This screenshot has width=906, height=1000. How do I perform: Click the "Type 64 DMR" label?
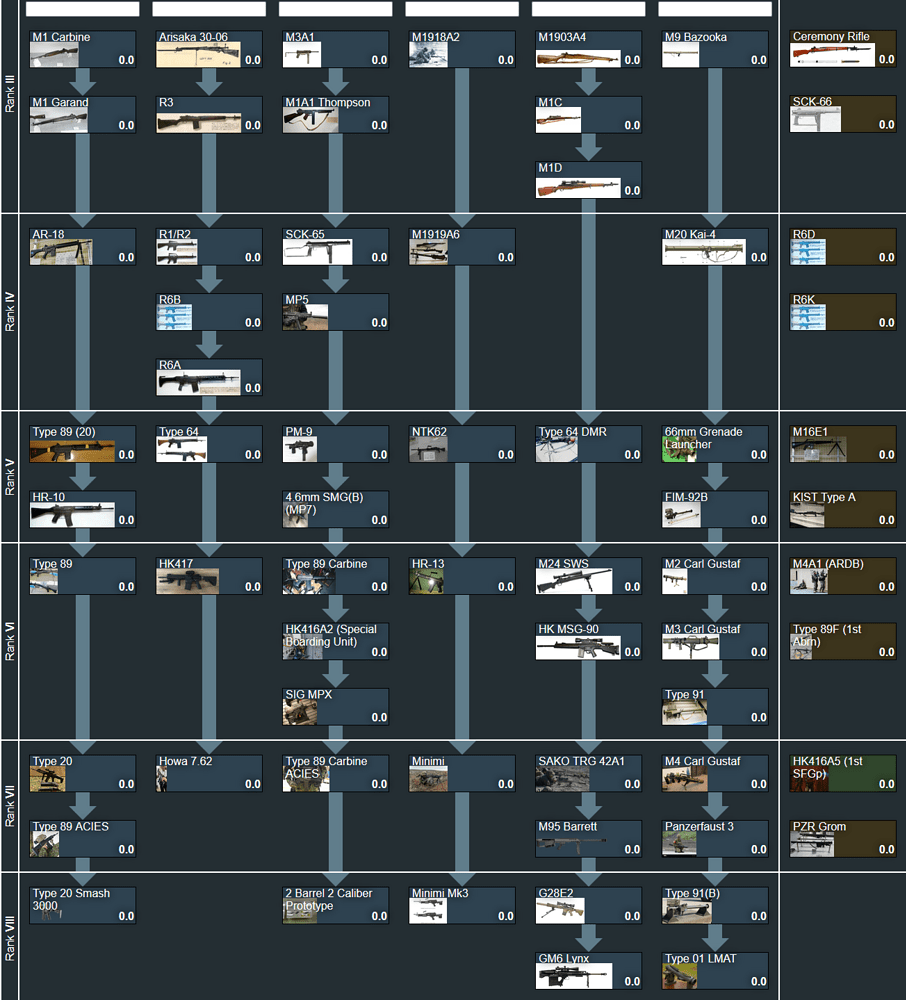coord(573,432)
